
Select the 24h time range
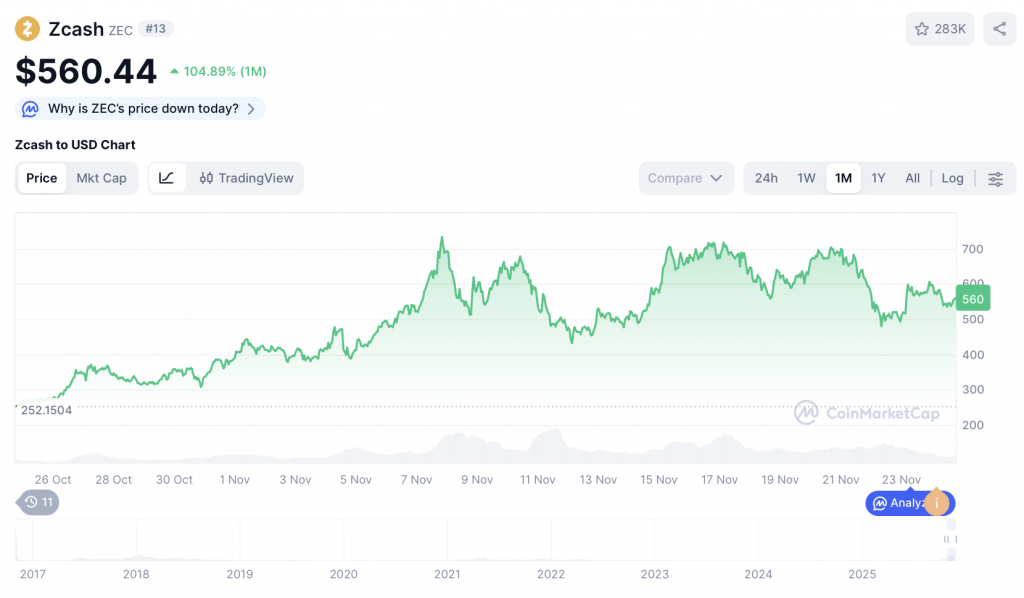766,178
